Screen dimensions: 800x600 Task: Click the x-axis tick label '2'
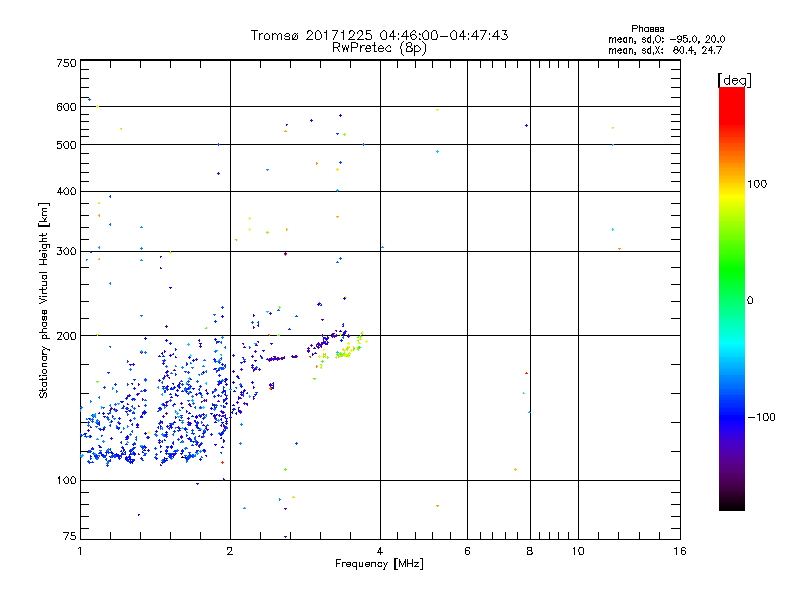pos(230,551)
